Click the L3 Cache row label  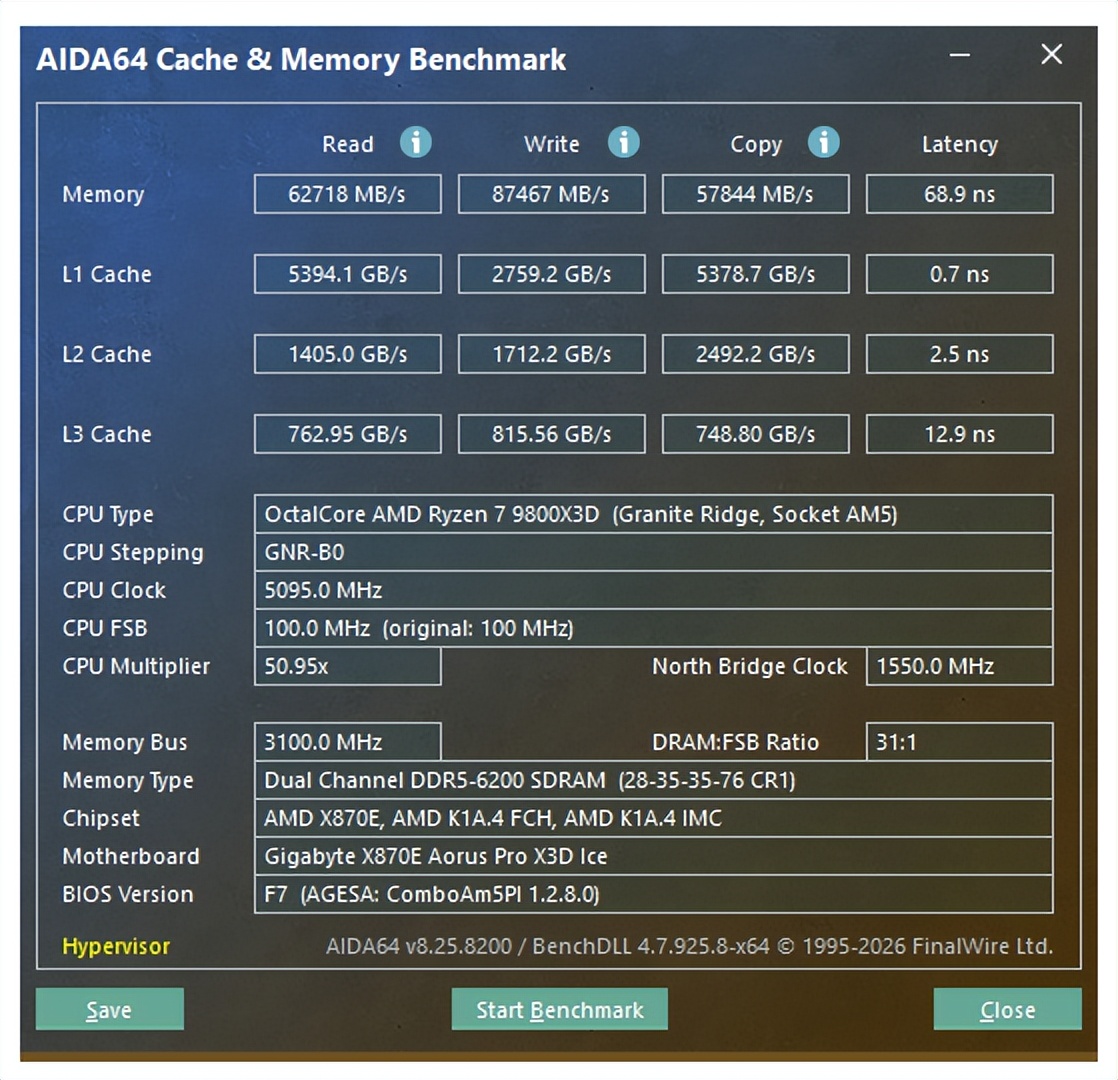pyautogui.click(x=106, y=434)
